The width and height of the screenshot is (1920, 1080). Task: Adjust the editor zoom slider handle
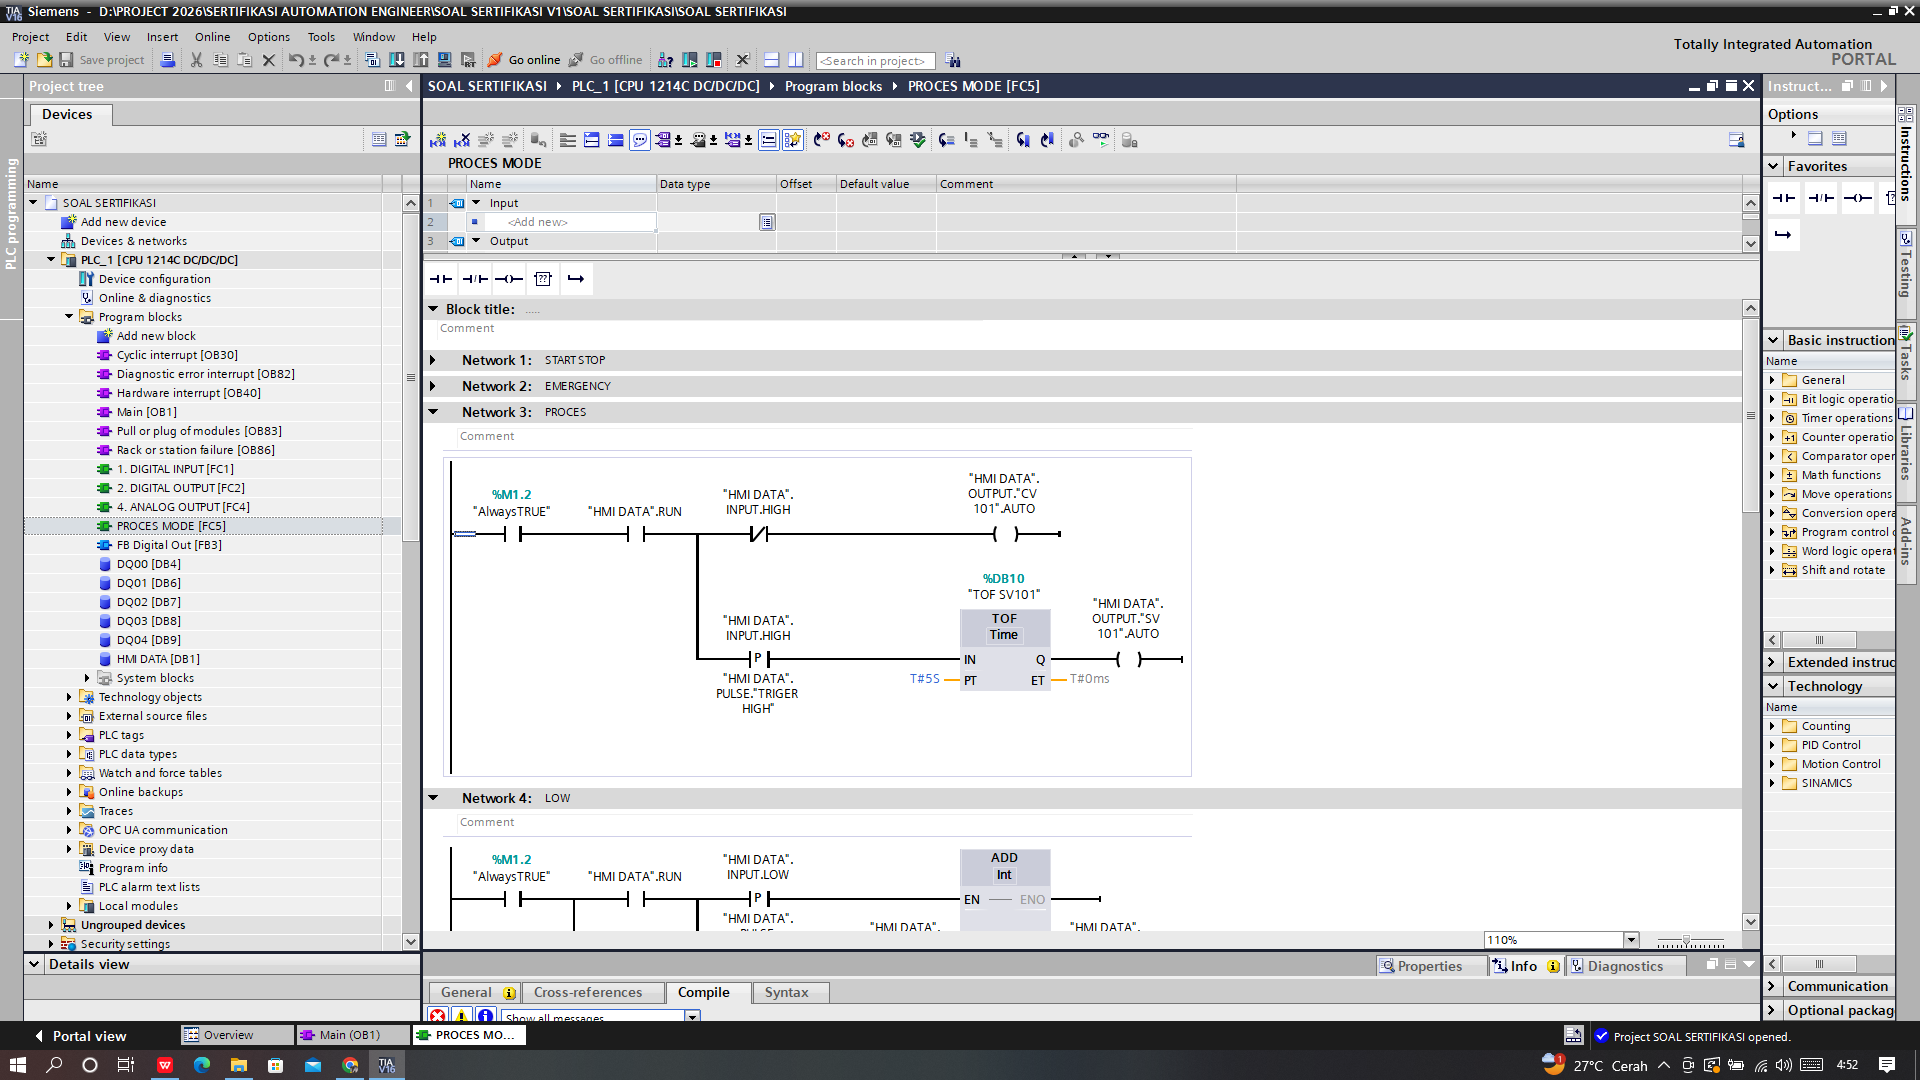tap(1686, 941)
